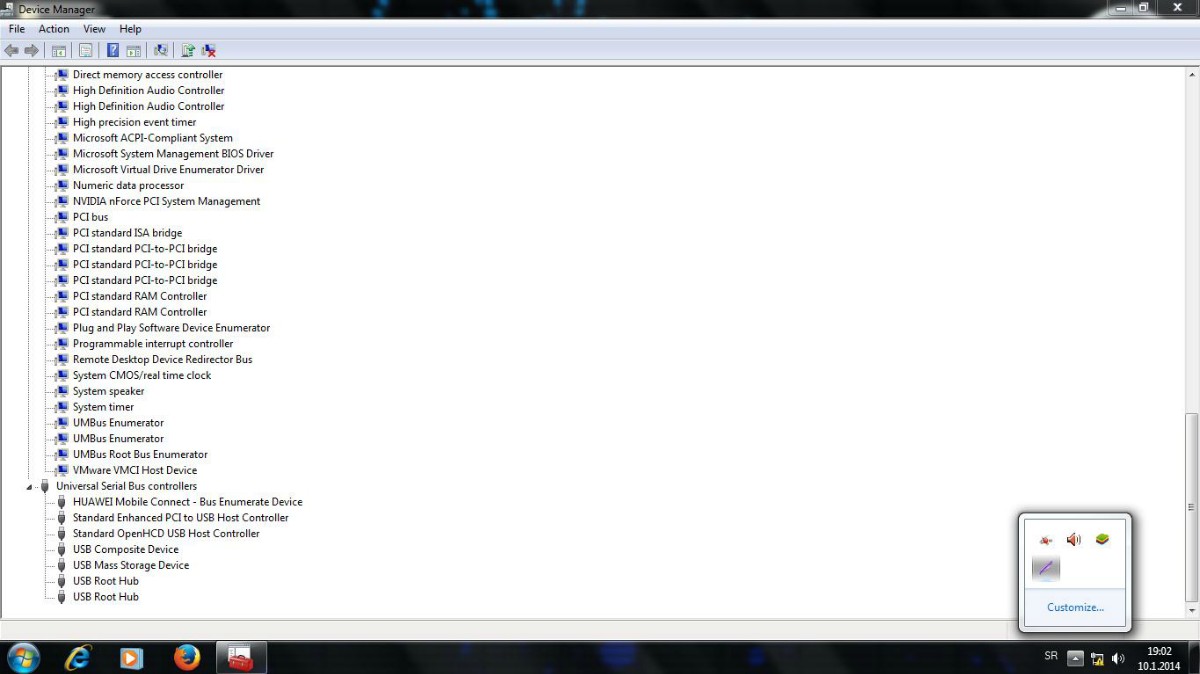Click the vertical scrollbar up arrow
The height and width of the screenshot is (674, 1200).
point(1191,74)
